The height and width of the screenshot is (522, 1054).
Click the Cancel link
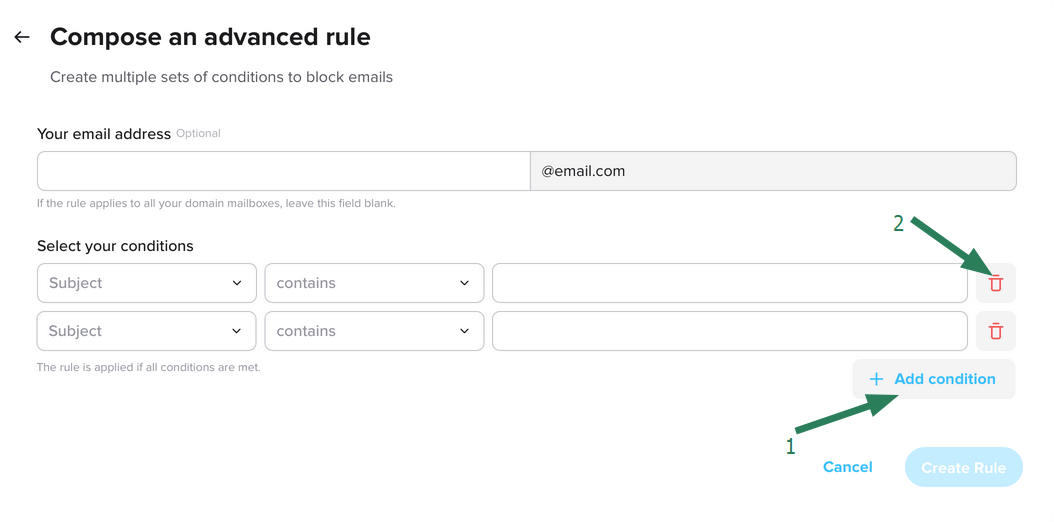848,467
